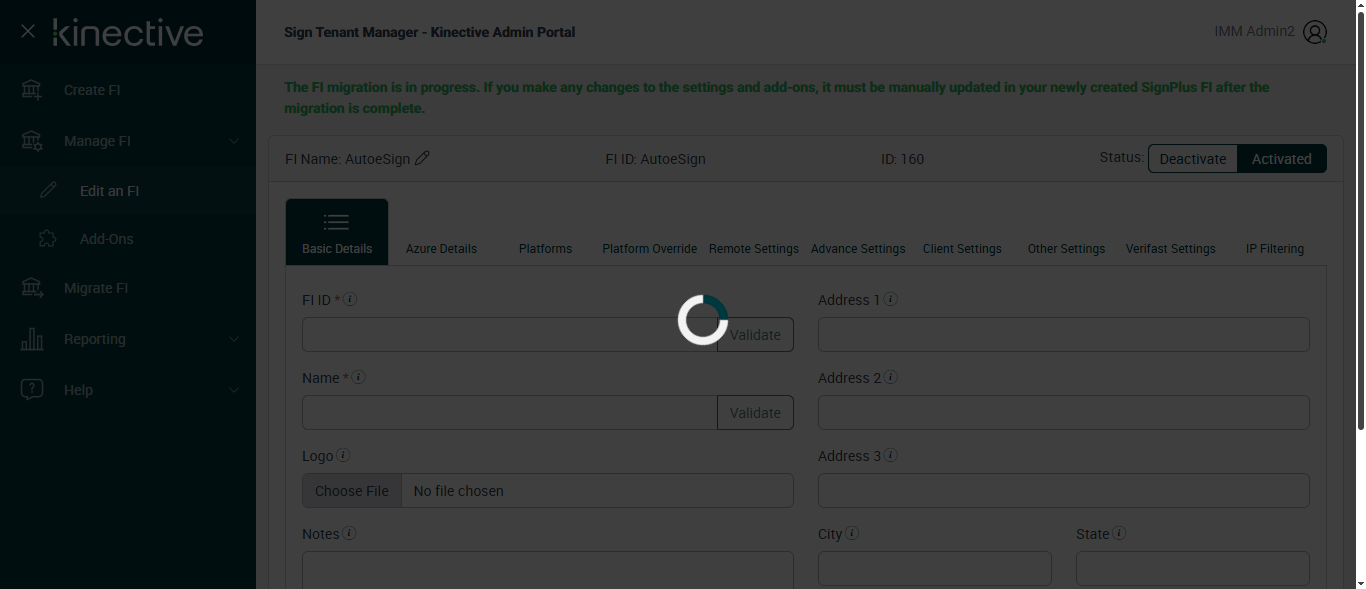This screenshot has width=1366, height=589.
Task: Click into the City input field
Action: [x=934, y=568]
